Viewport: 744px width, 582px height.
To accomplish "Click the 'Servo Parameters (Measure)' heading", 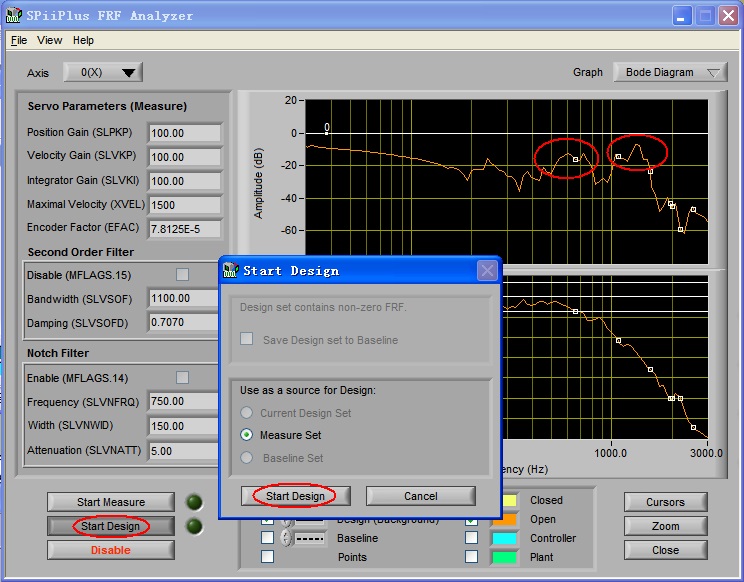I will tap(107, 106).
